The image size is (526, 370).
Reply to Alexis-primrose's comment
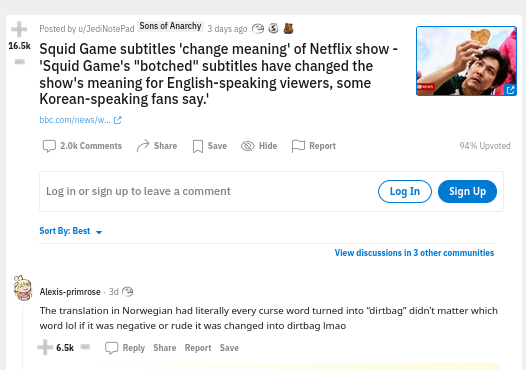coord(125,348)
